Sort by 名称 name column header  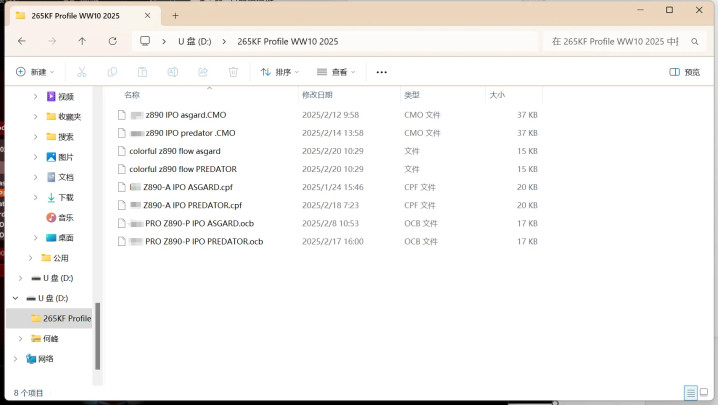132,95
